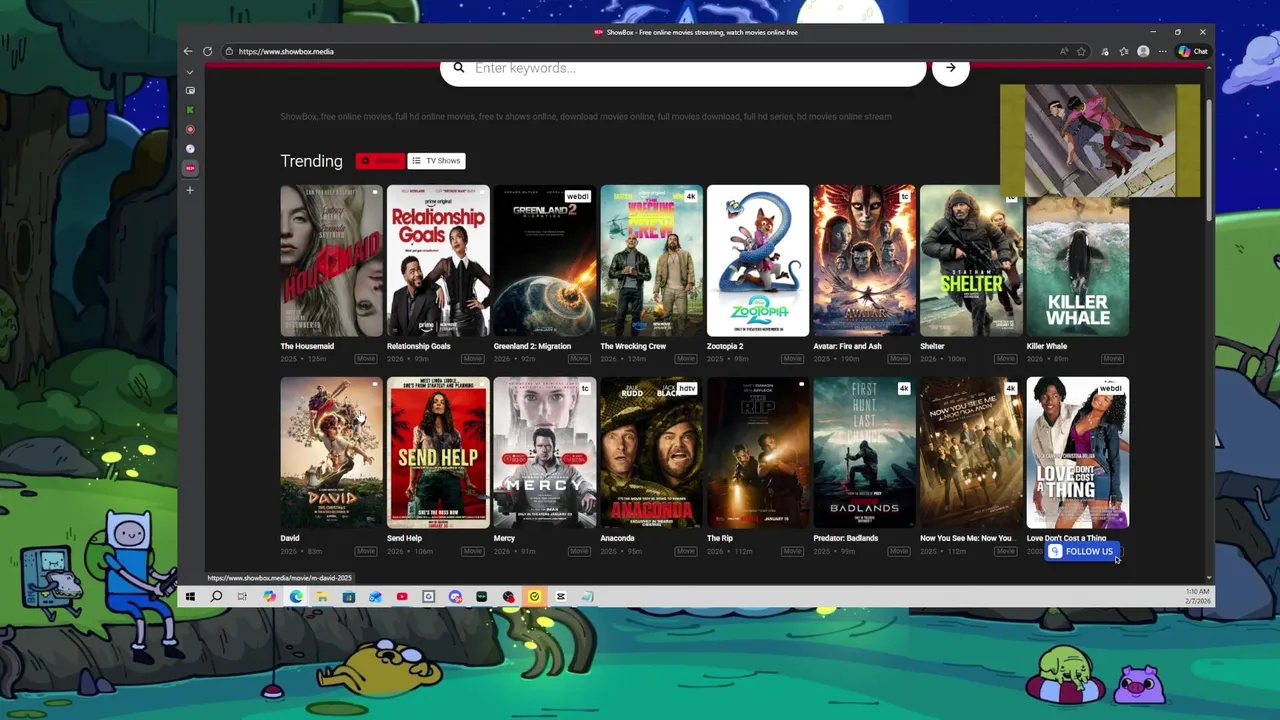Click the address bar URL showbox.media

pyautogui.click(x=286, y=51)
